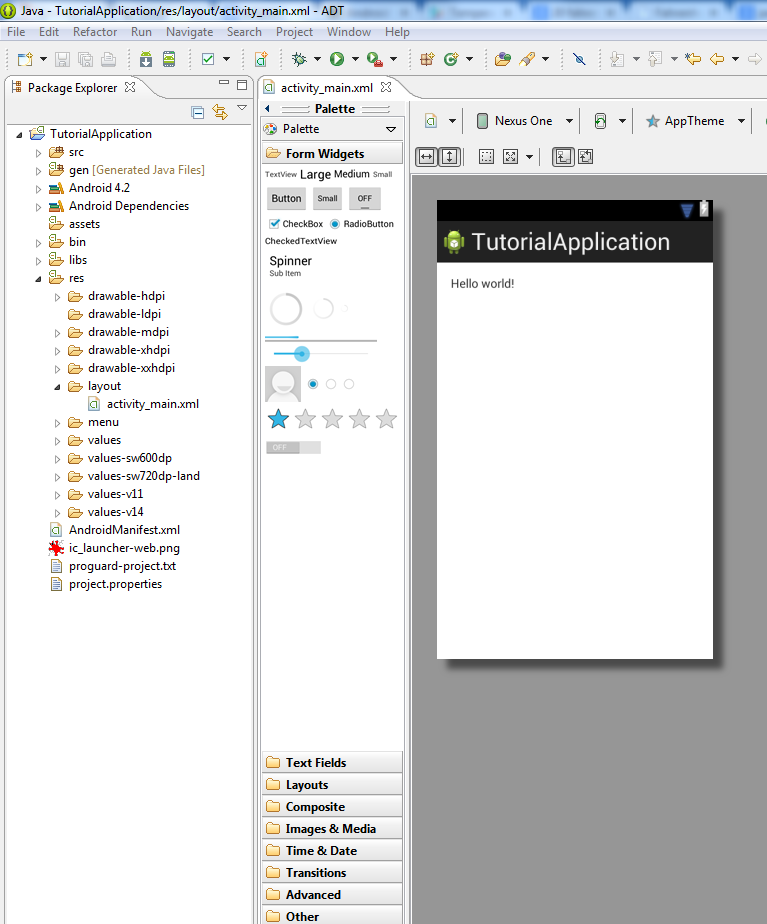
Task: Open the Text Fields palette category
Action: click(332, 763)
